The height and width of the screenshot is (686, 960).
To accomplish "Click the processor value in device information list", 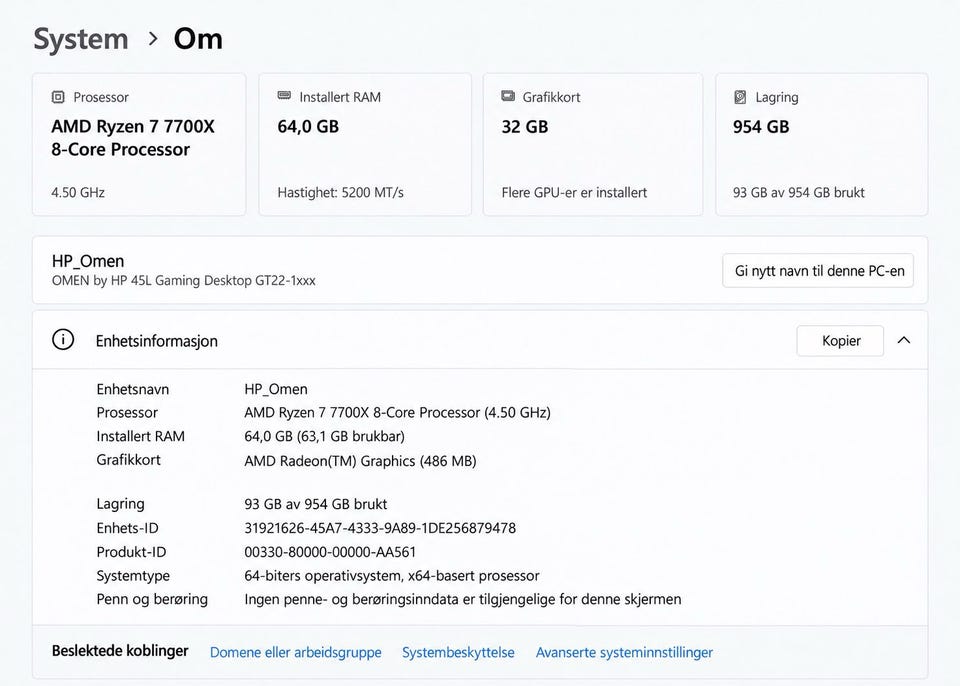I will 397,413.
